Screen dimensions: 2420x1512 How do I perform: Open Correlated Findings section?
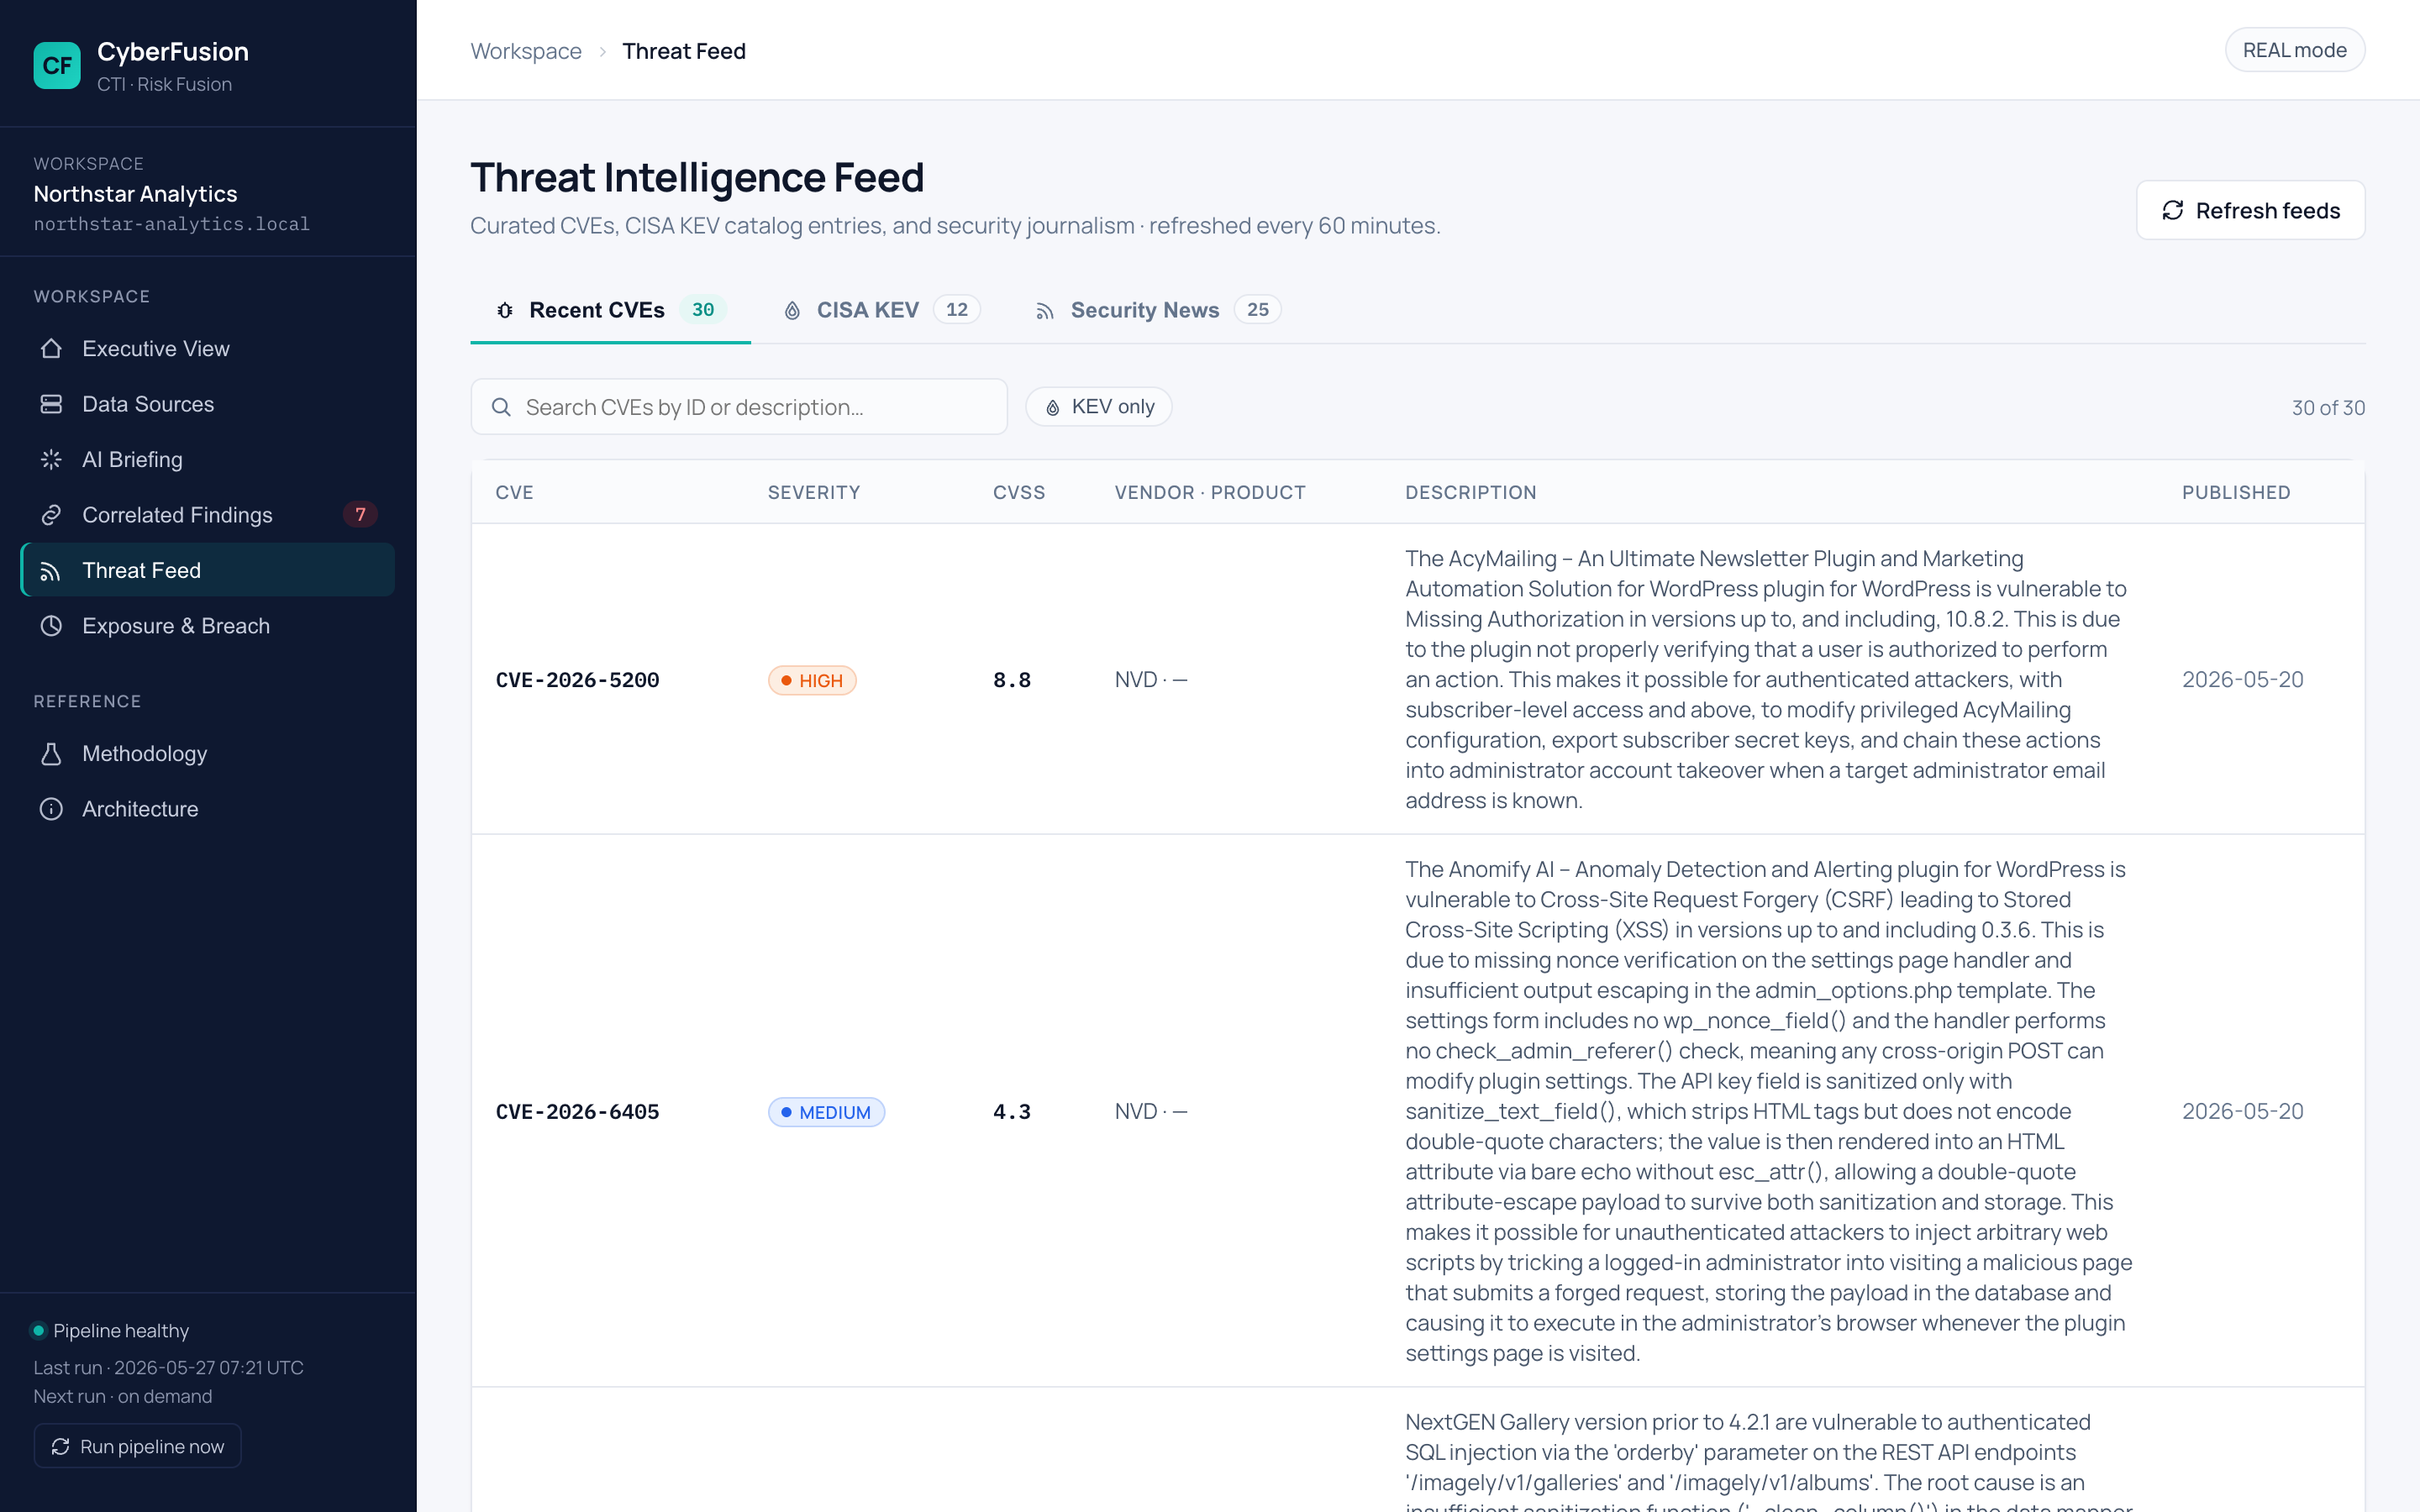tap(207, 515)
